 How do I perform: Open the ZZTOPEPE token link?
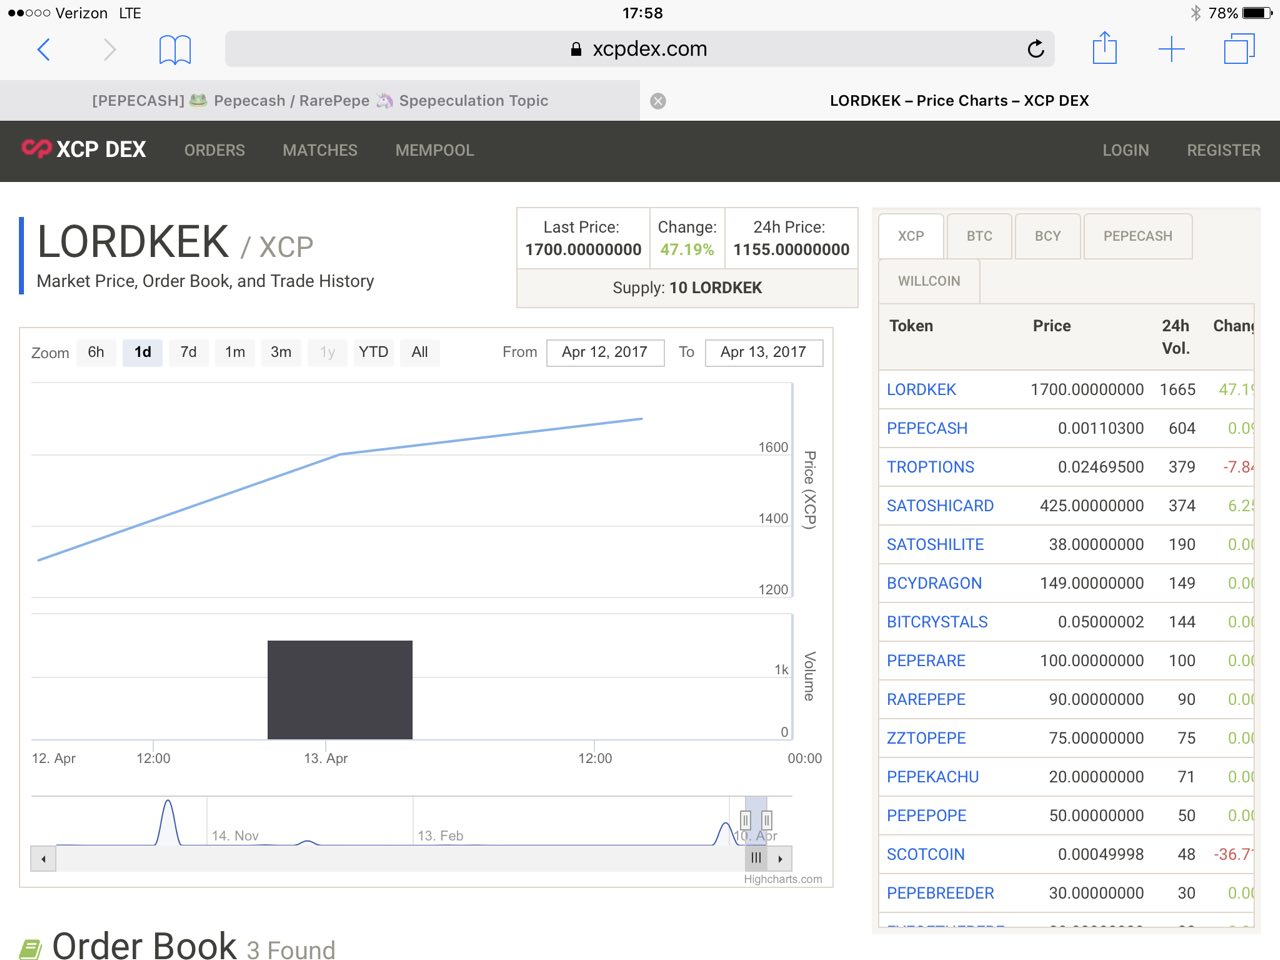[926, 738]
